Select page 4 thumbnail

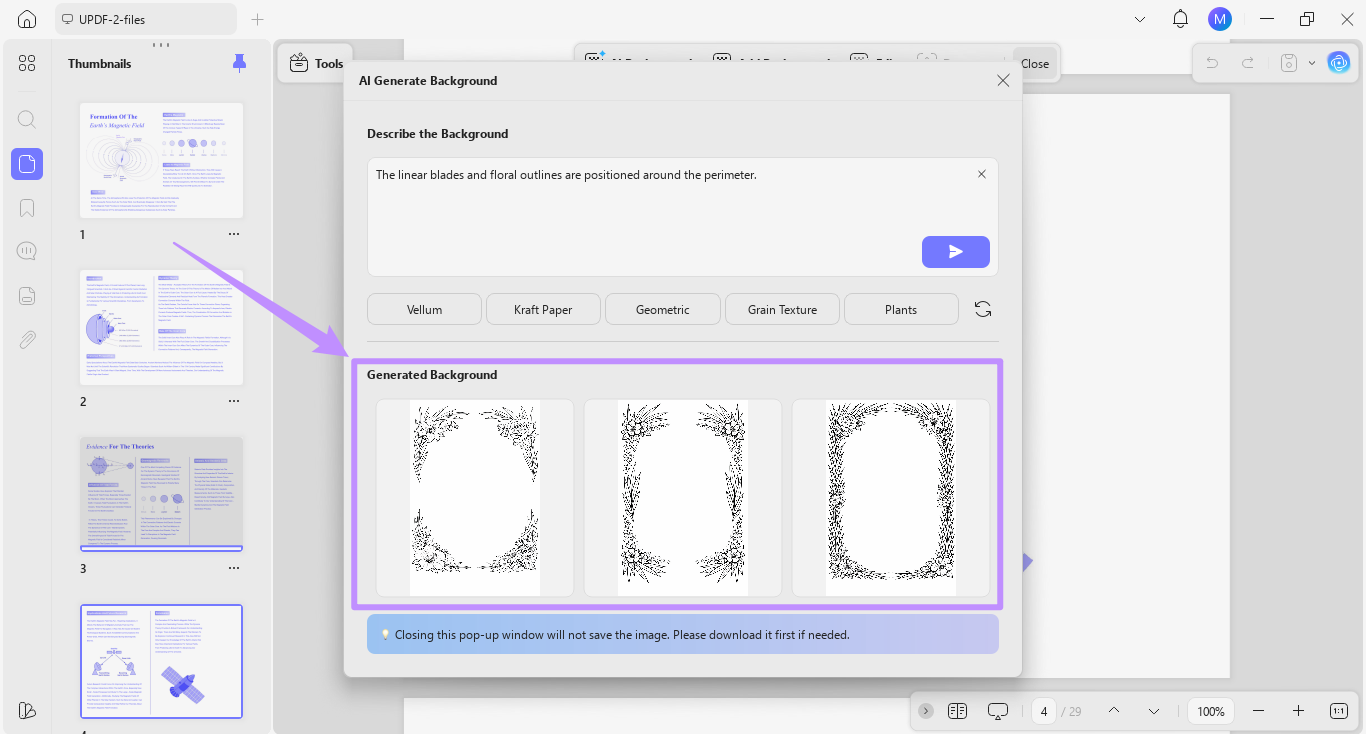(161, 661)
